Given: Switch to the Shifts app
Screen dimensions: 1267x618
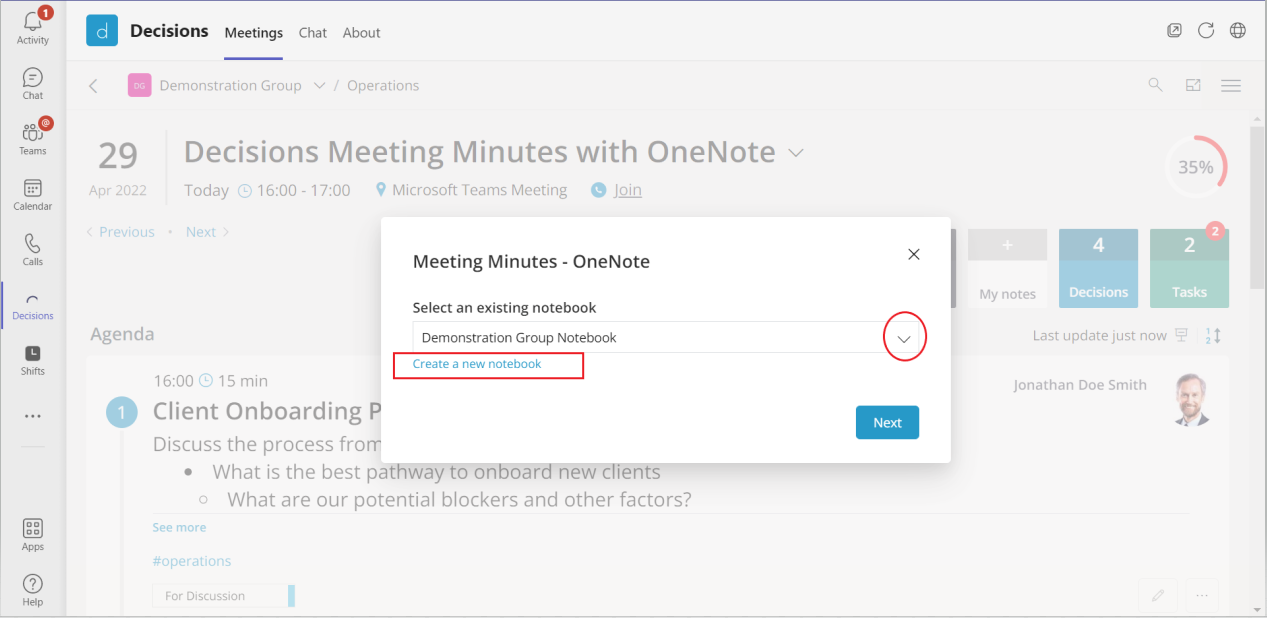Looking at the screenshot, I should [32, 358].
